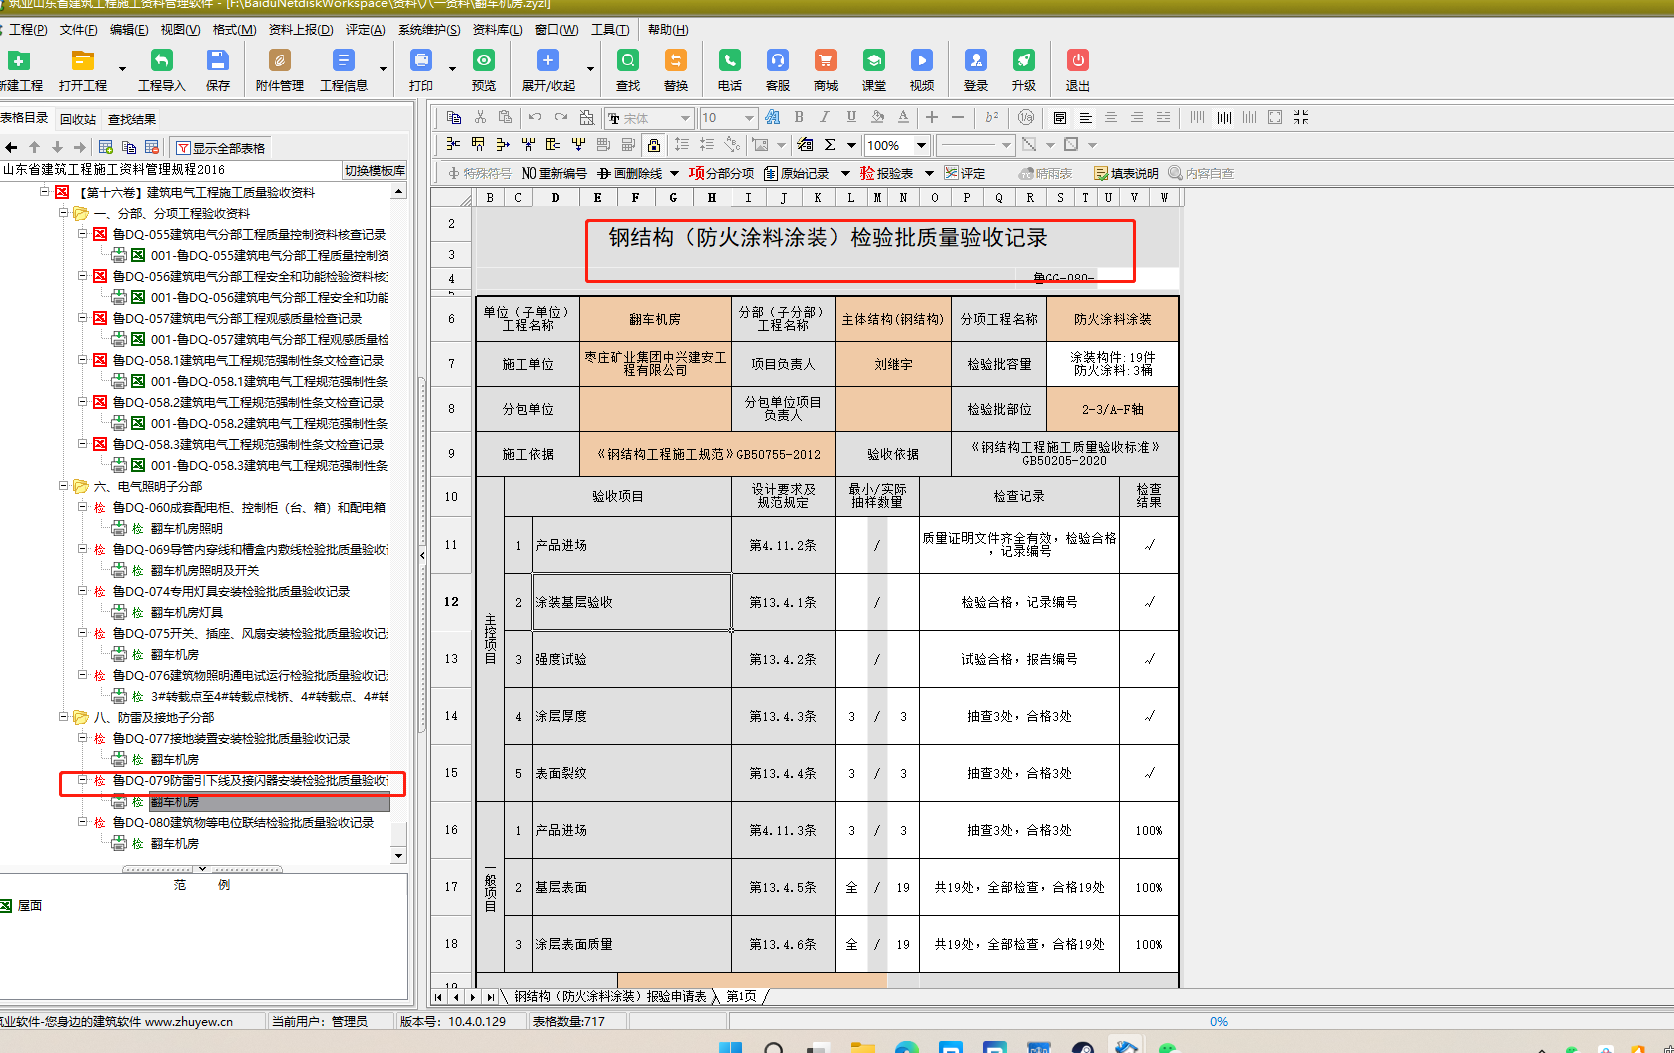
Task: Open the 客服 customer service icon
Action: [x=777, y=61]
